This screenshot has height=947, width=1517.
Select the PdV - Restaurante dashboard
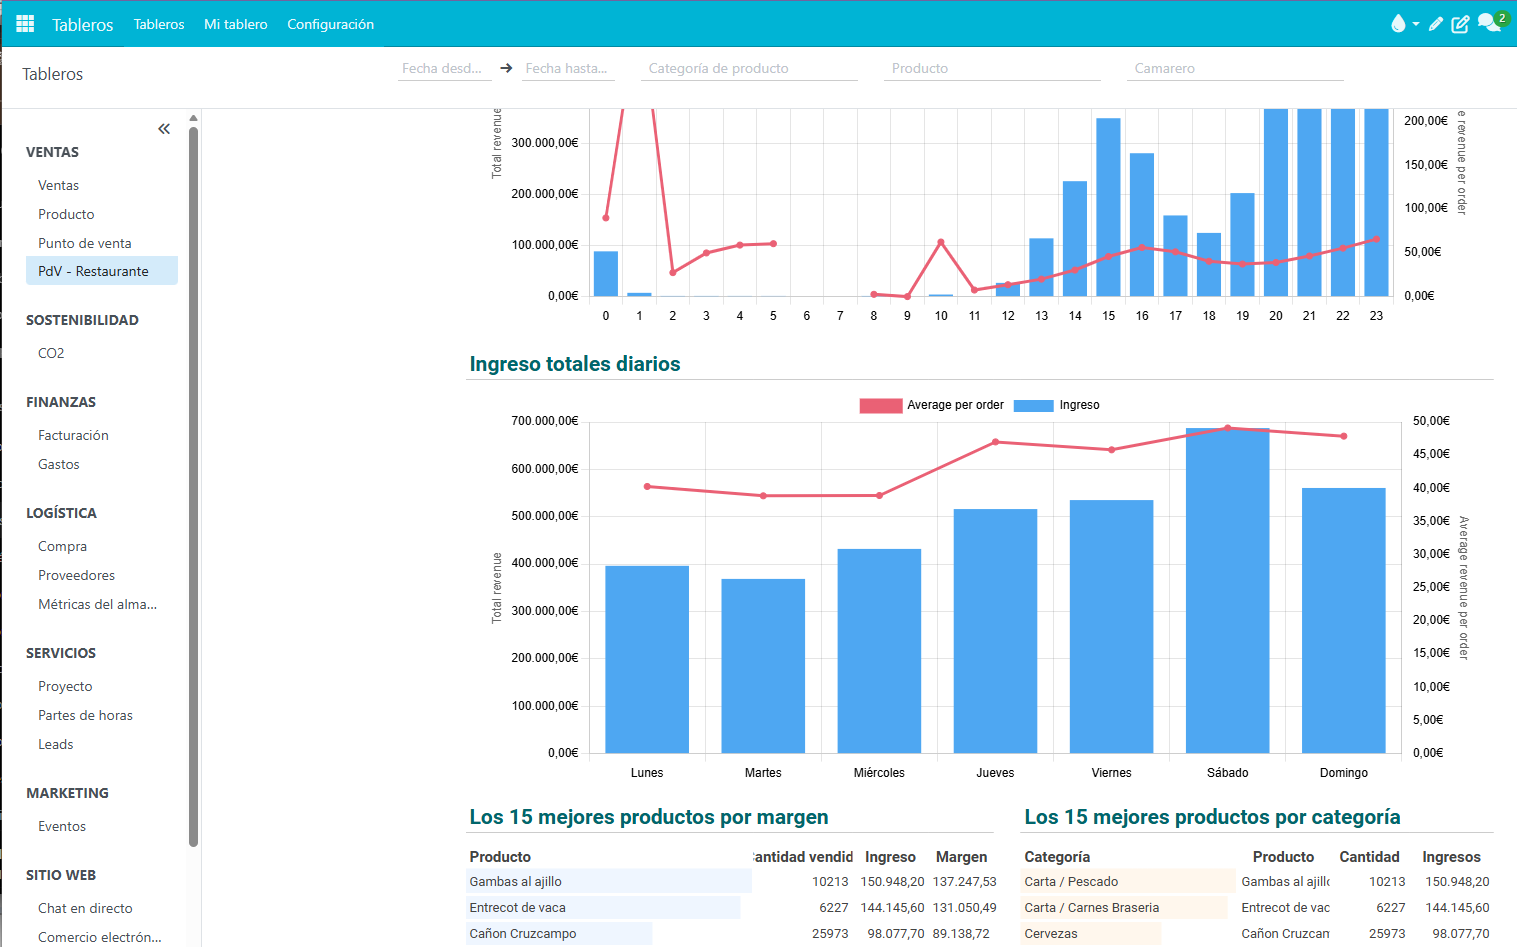point(102,271)
